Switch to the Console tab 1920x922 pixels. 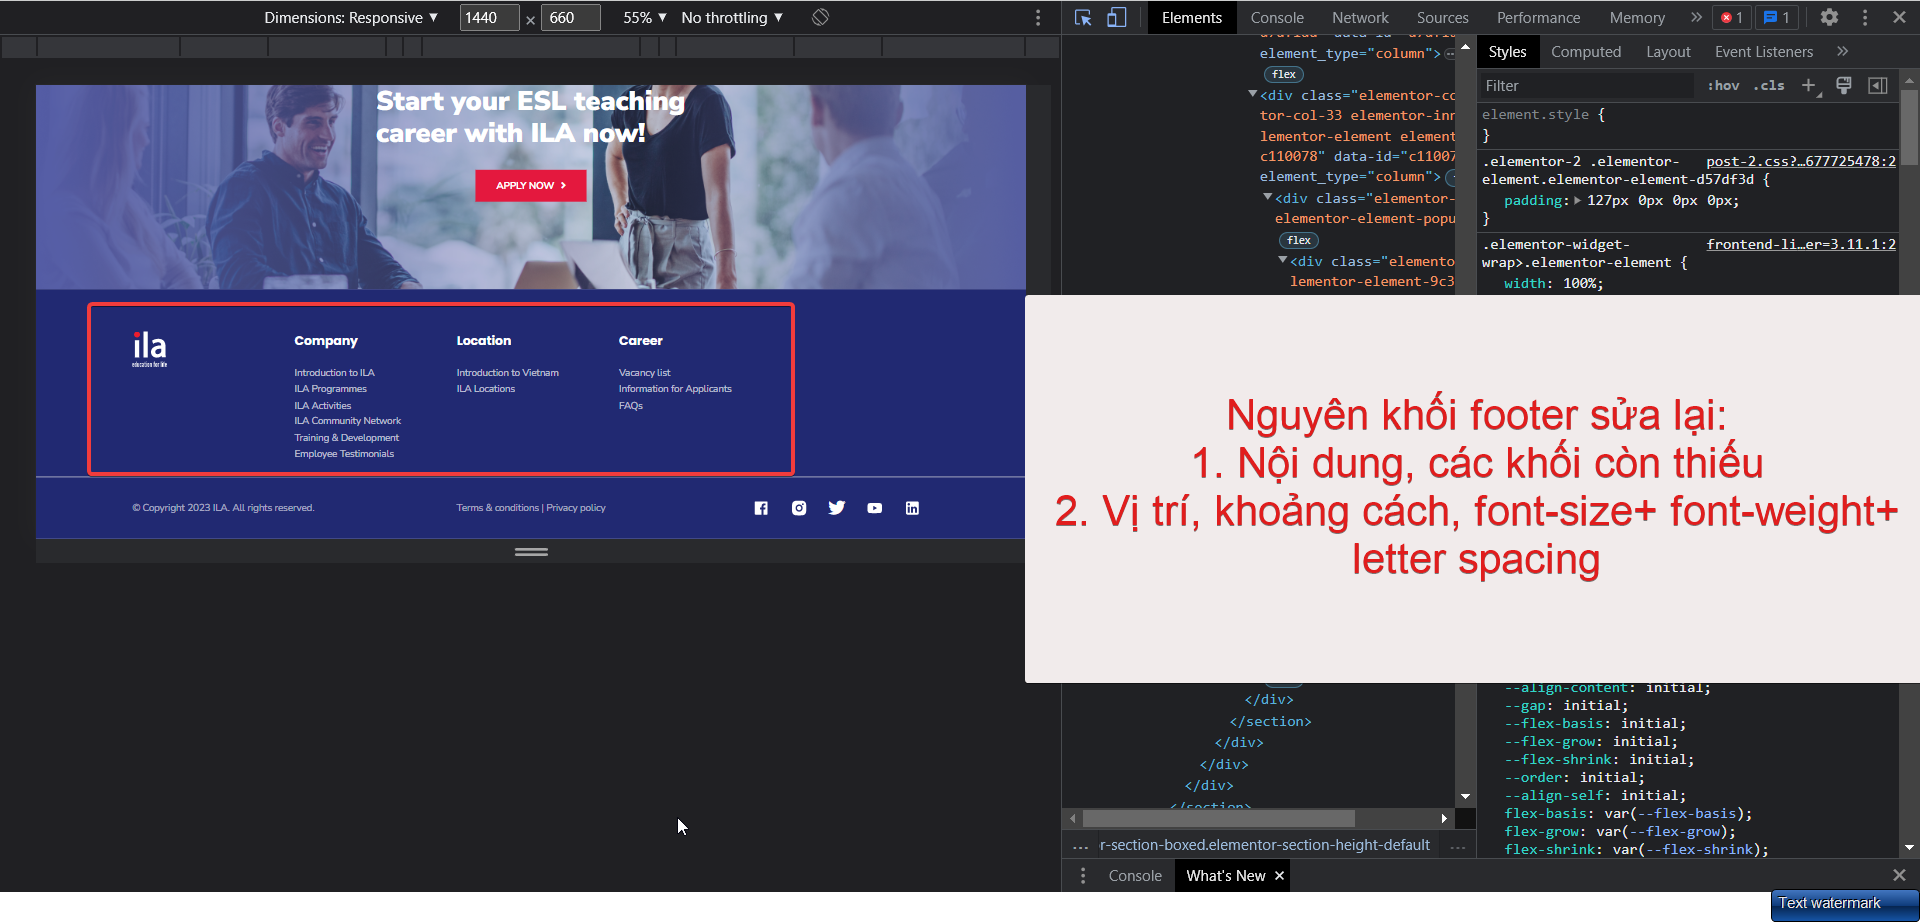pos(1277,17)
